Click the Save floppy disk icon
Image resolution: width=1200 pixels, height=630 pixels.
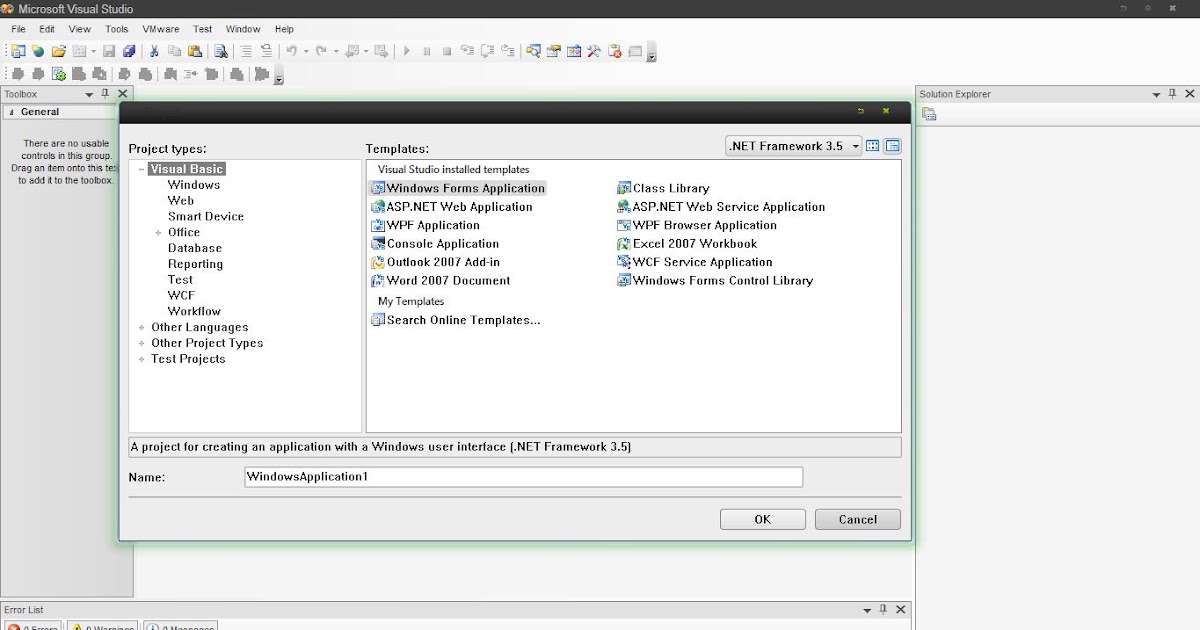109,51
